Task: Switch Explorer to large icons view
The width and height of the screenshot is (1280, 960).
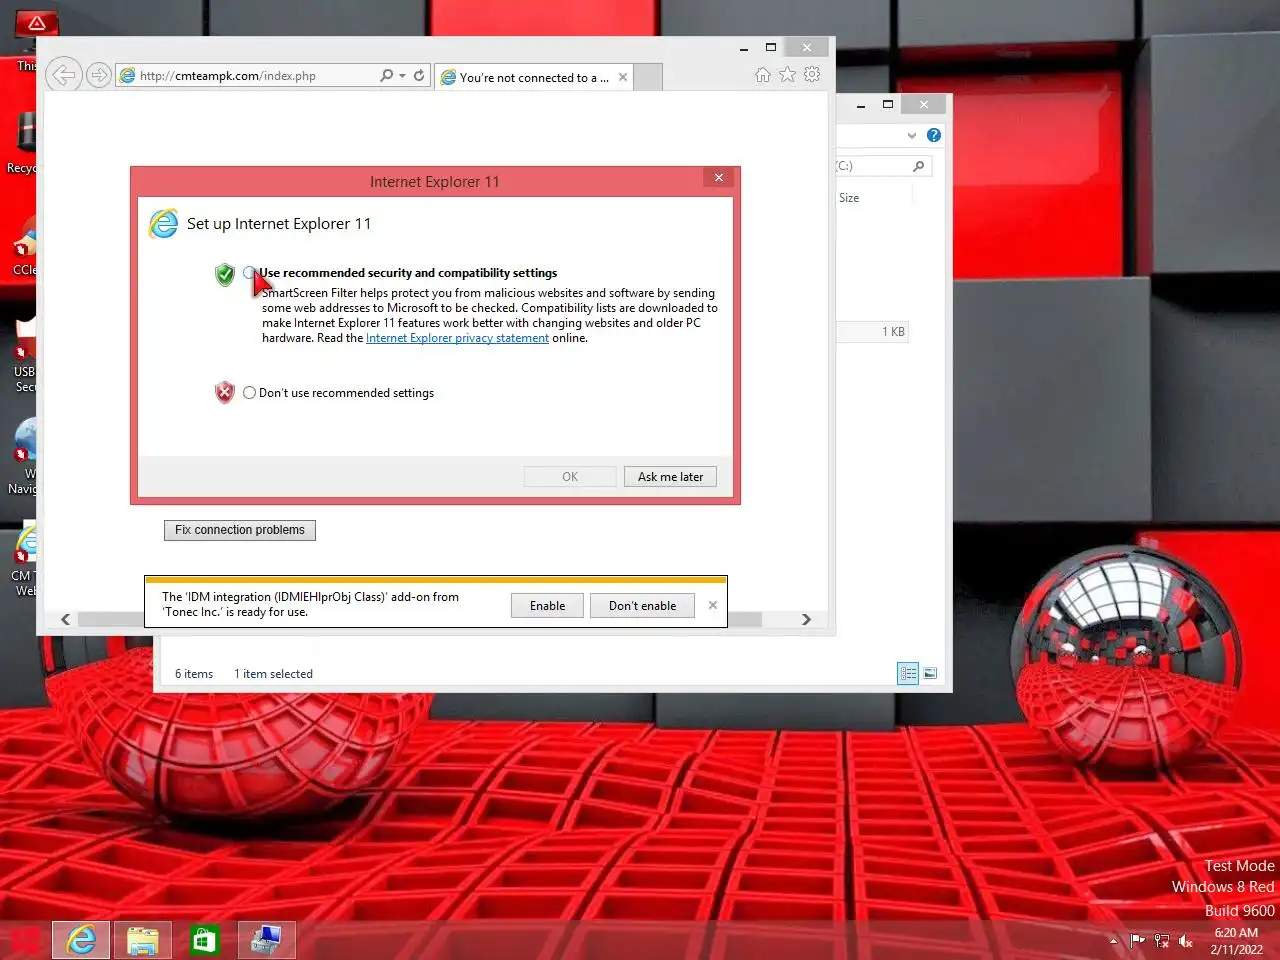Action: tap(930, 674)
